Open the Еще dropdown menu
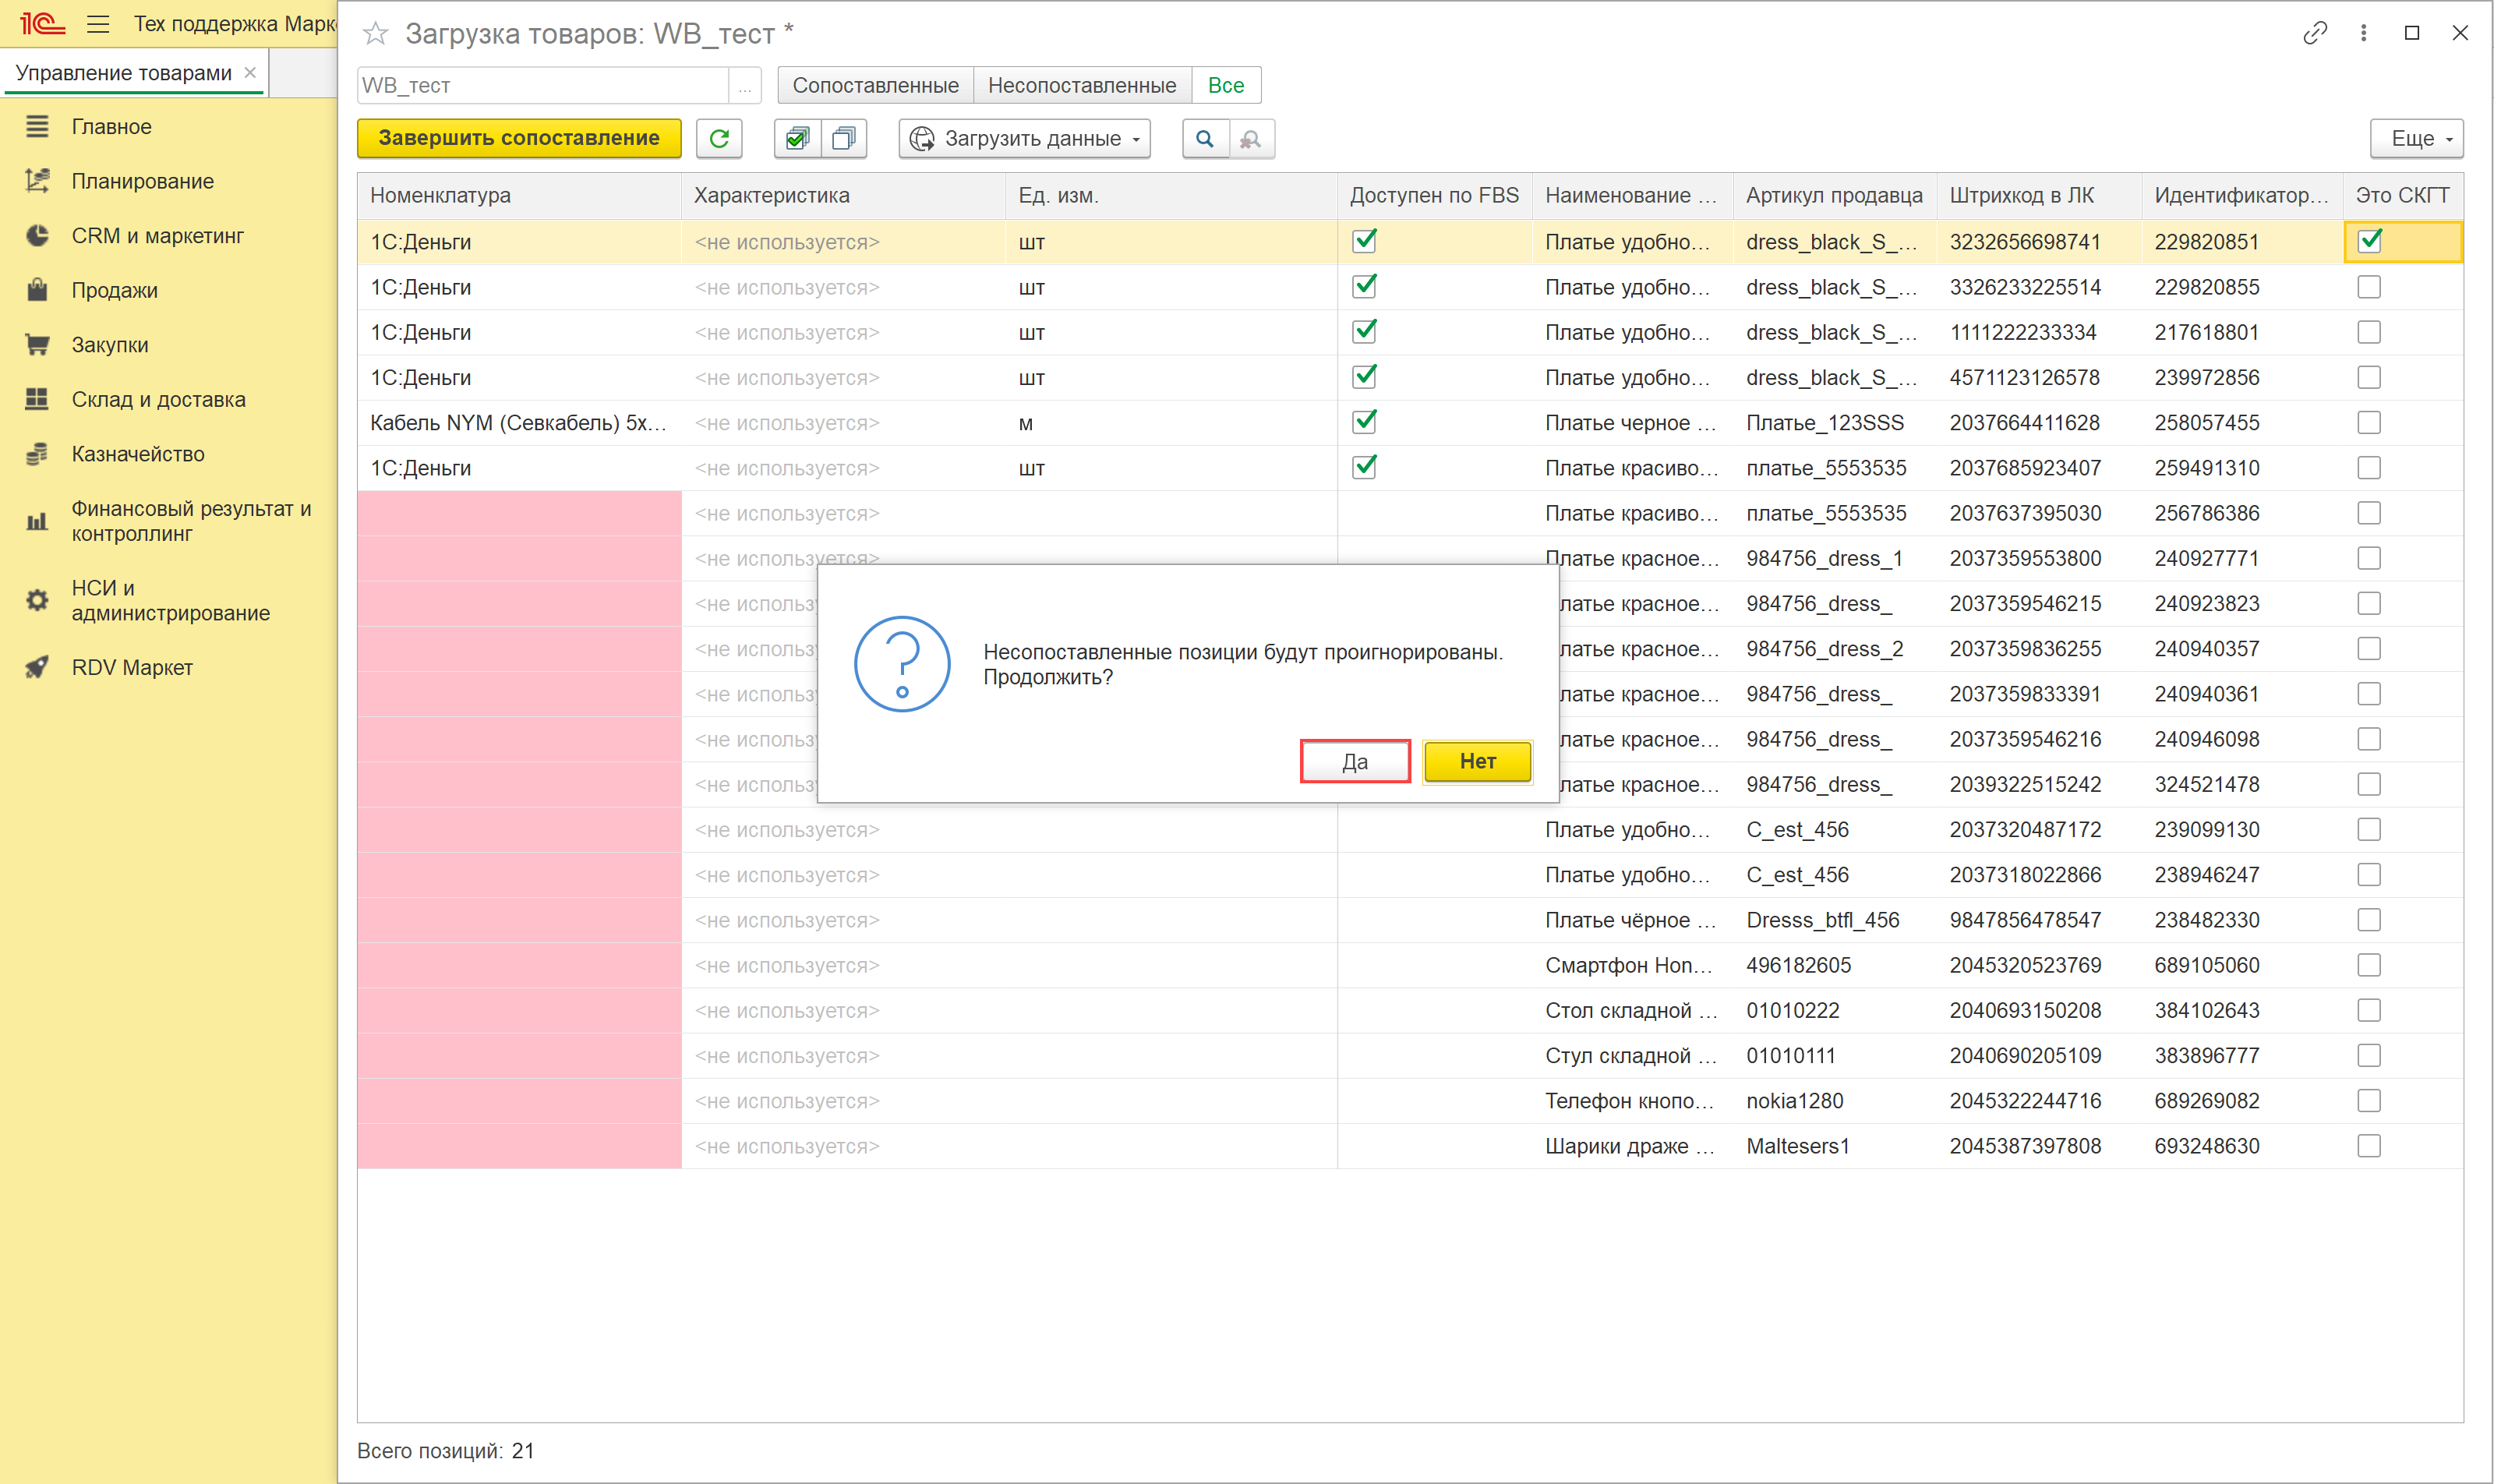Viewport: 2494px width, 1484px height. 2415,138
